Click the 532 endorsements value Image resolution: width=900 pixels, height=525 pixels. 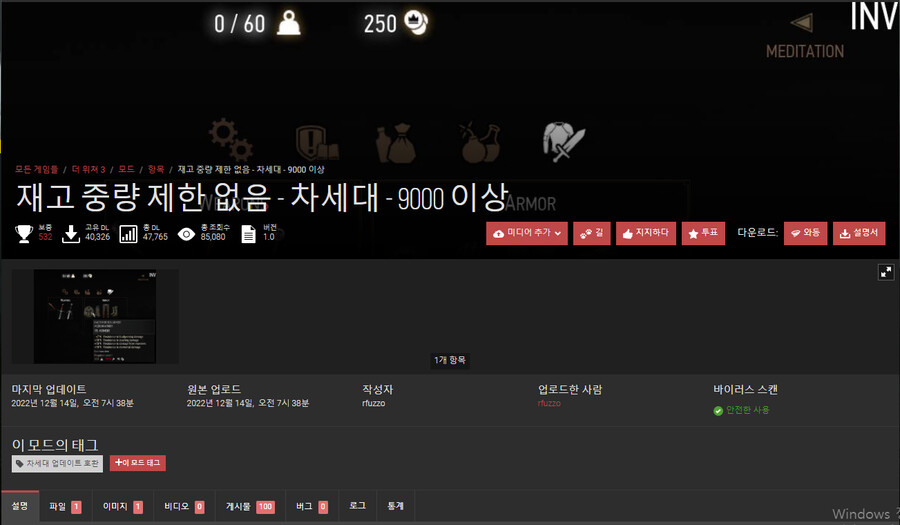pos(45,237)
